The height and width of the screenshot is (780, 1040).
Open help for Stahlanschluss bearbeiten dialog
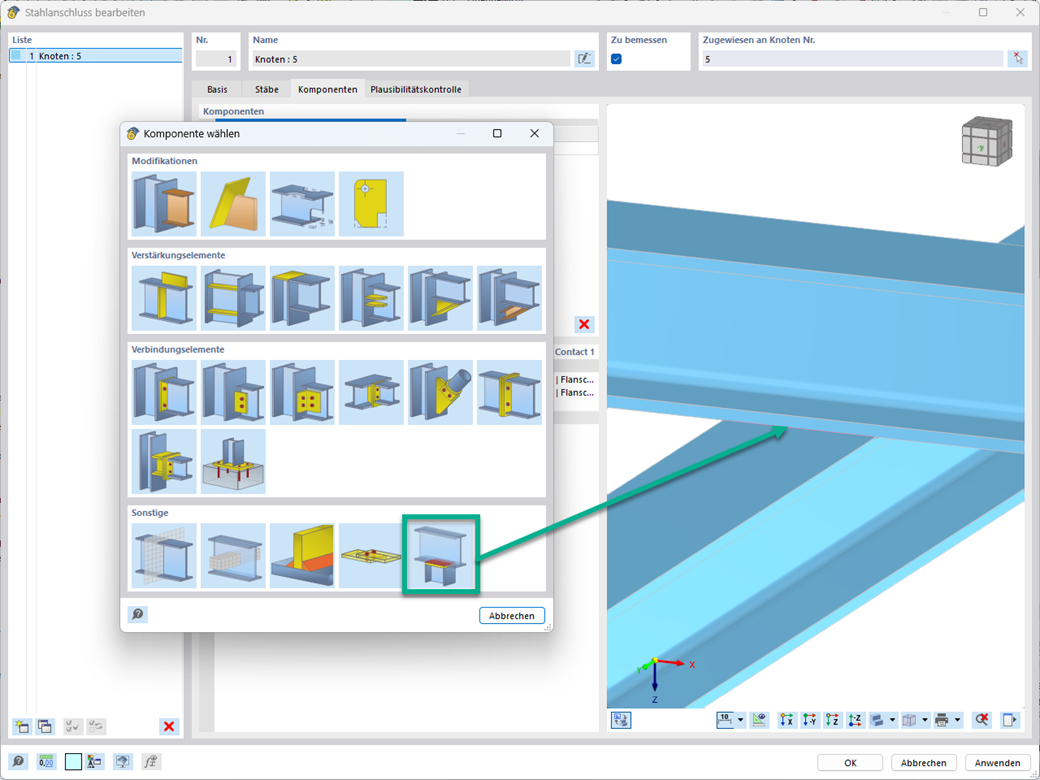point(19,762)
